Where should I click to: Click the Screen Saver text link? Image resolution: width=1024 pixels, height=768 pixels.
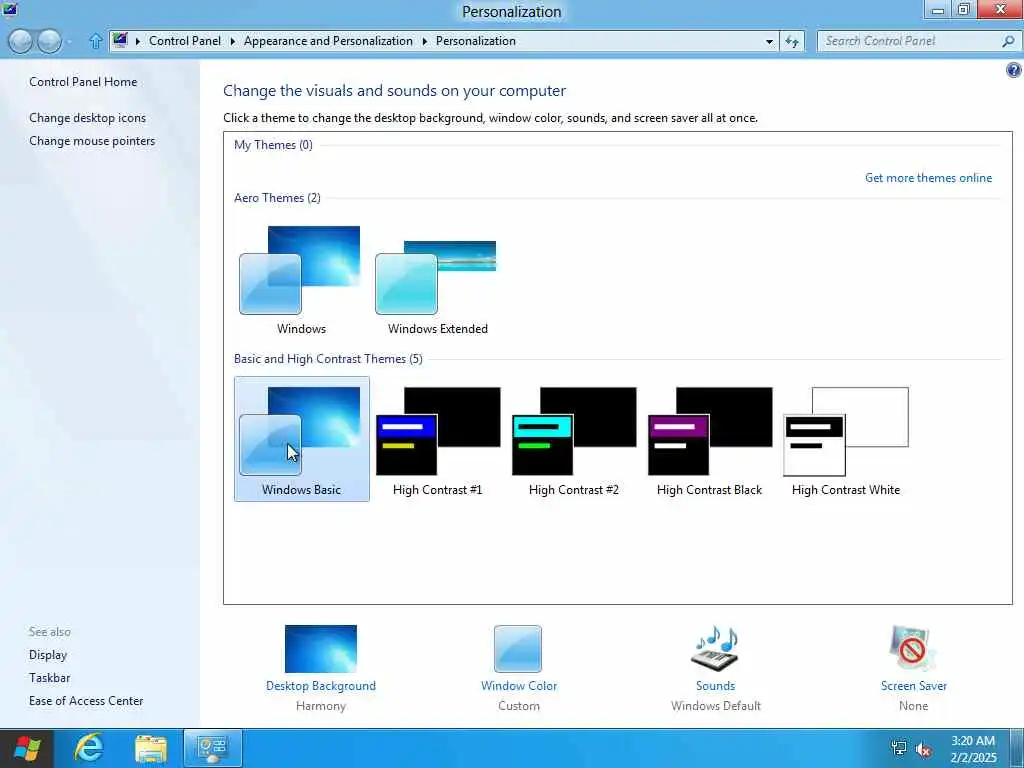point(914,686)
